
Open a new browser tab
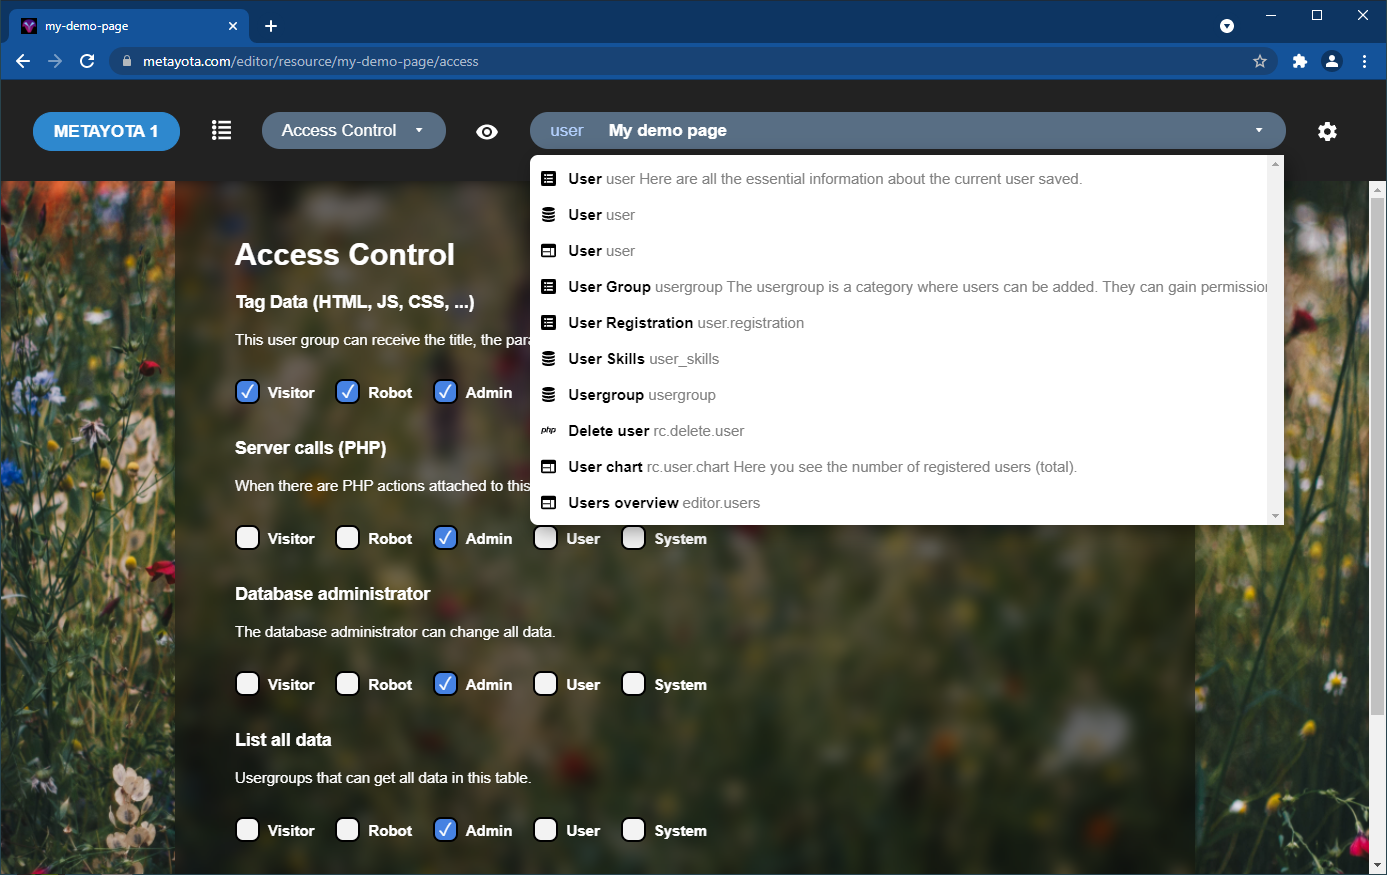pos(271,26)
